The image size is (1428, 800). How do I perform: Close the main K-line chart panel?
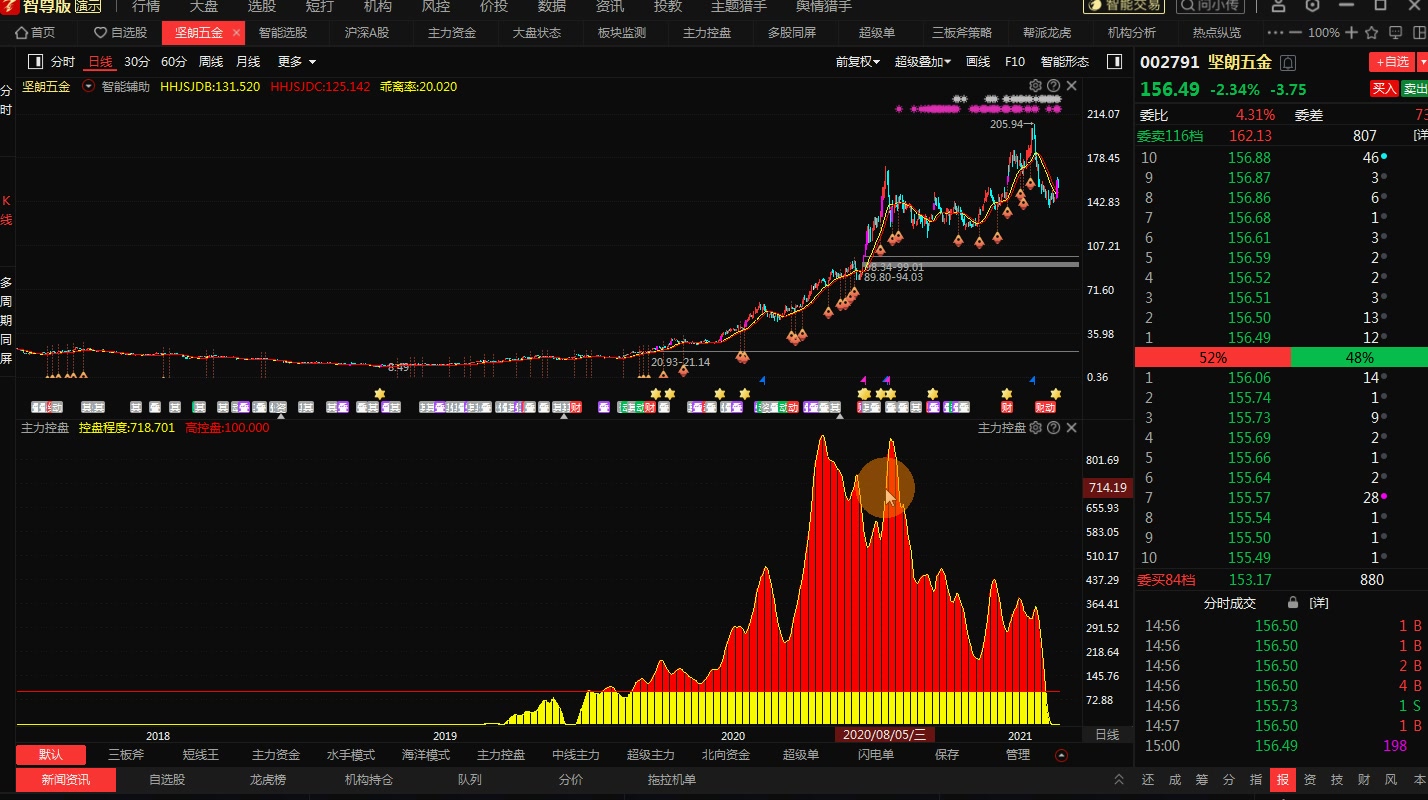(1071, 86)
